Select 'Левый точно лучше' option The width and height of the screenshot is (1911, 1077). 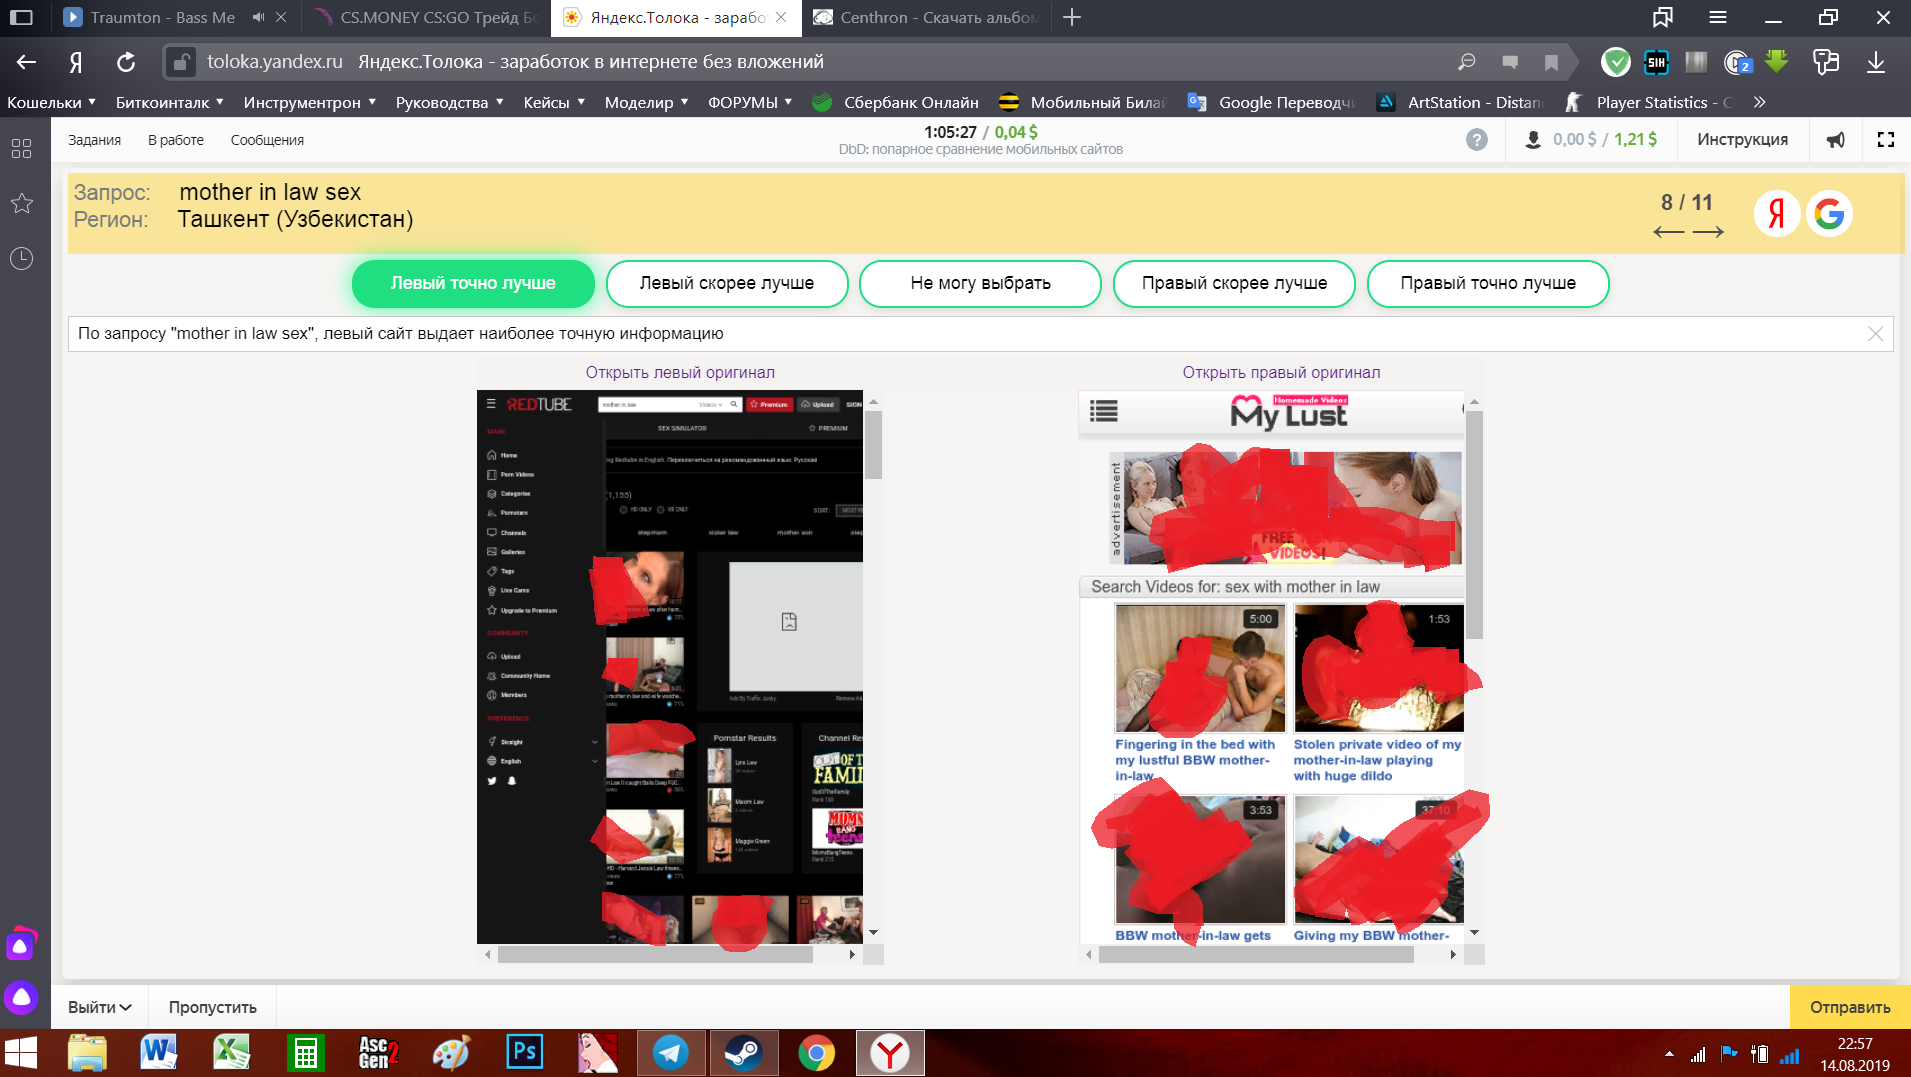pos(473,284)
